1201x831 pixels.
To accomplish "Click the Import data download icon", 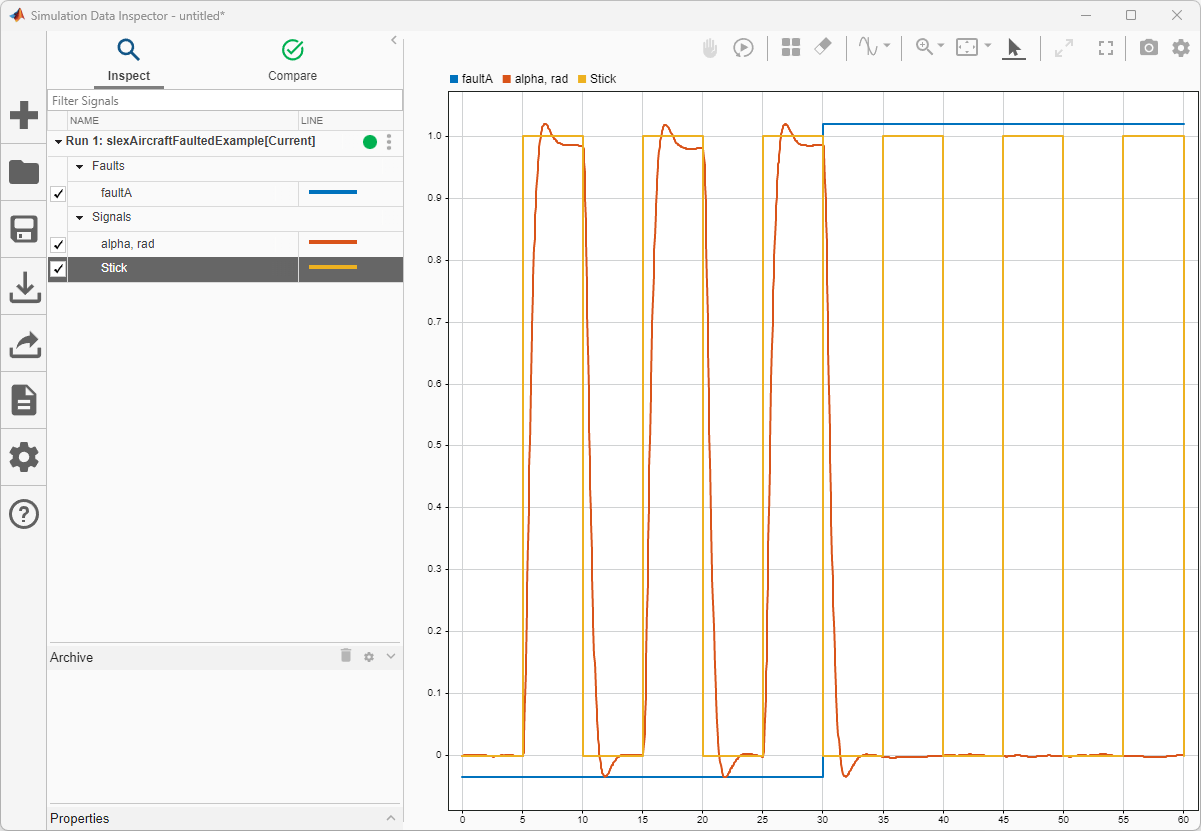I will point(24,287).
